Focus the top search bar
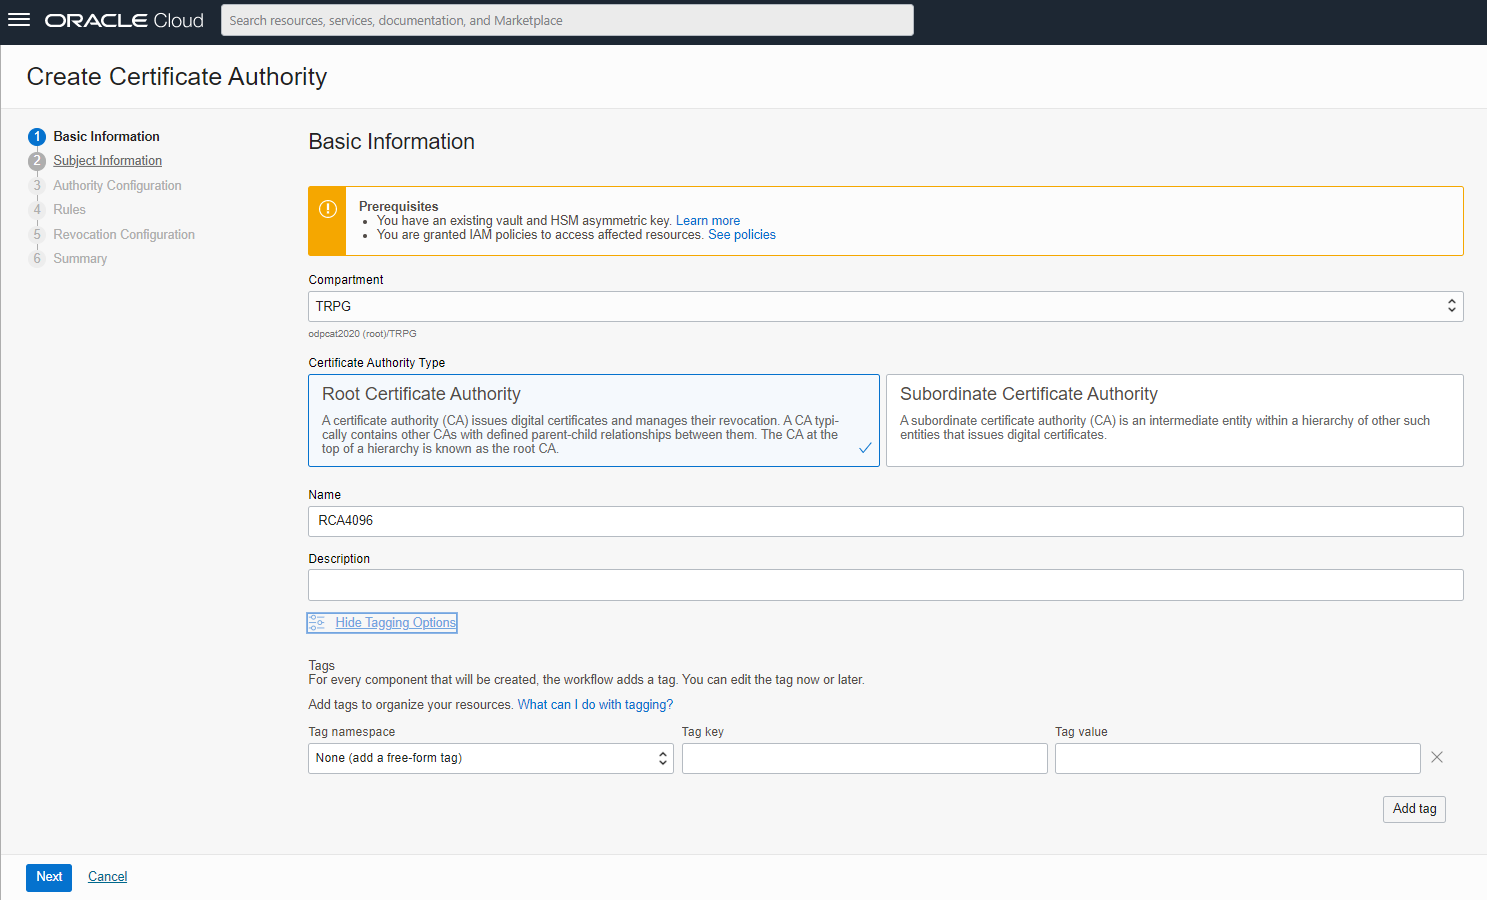Viewport: 1487px width, 900px height. point(567,20)
